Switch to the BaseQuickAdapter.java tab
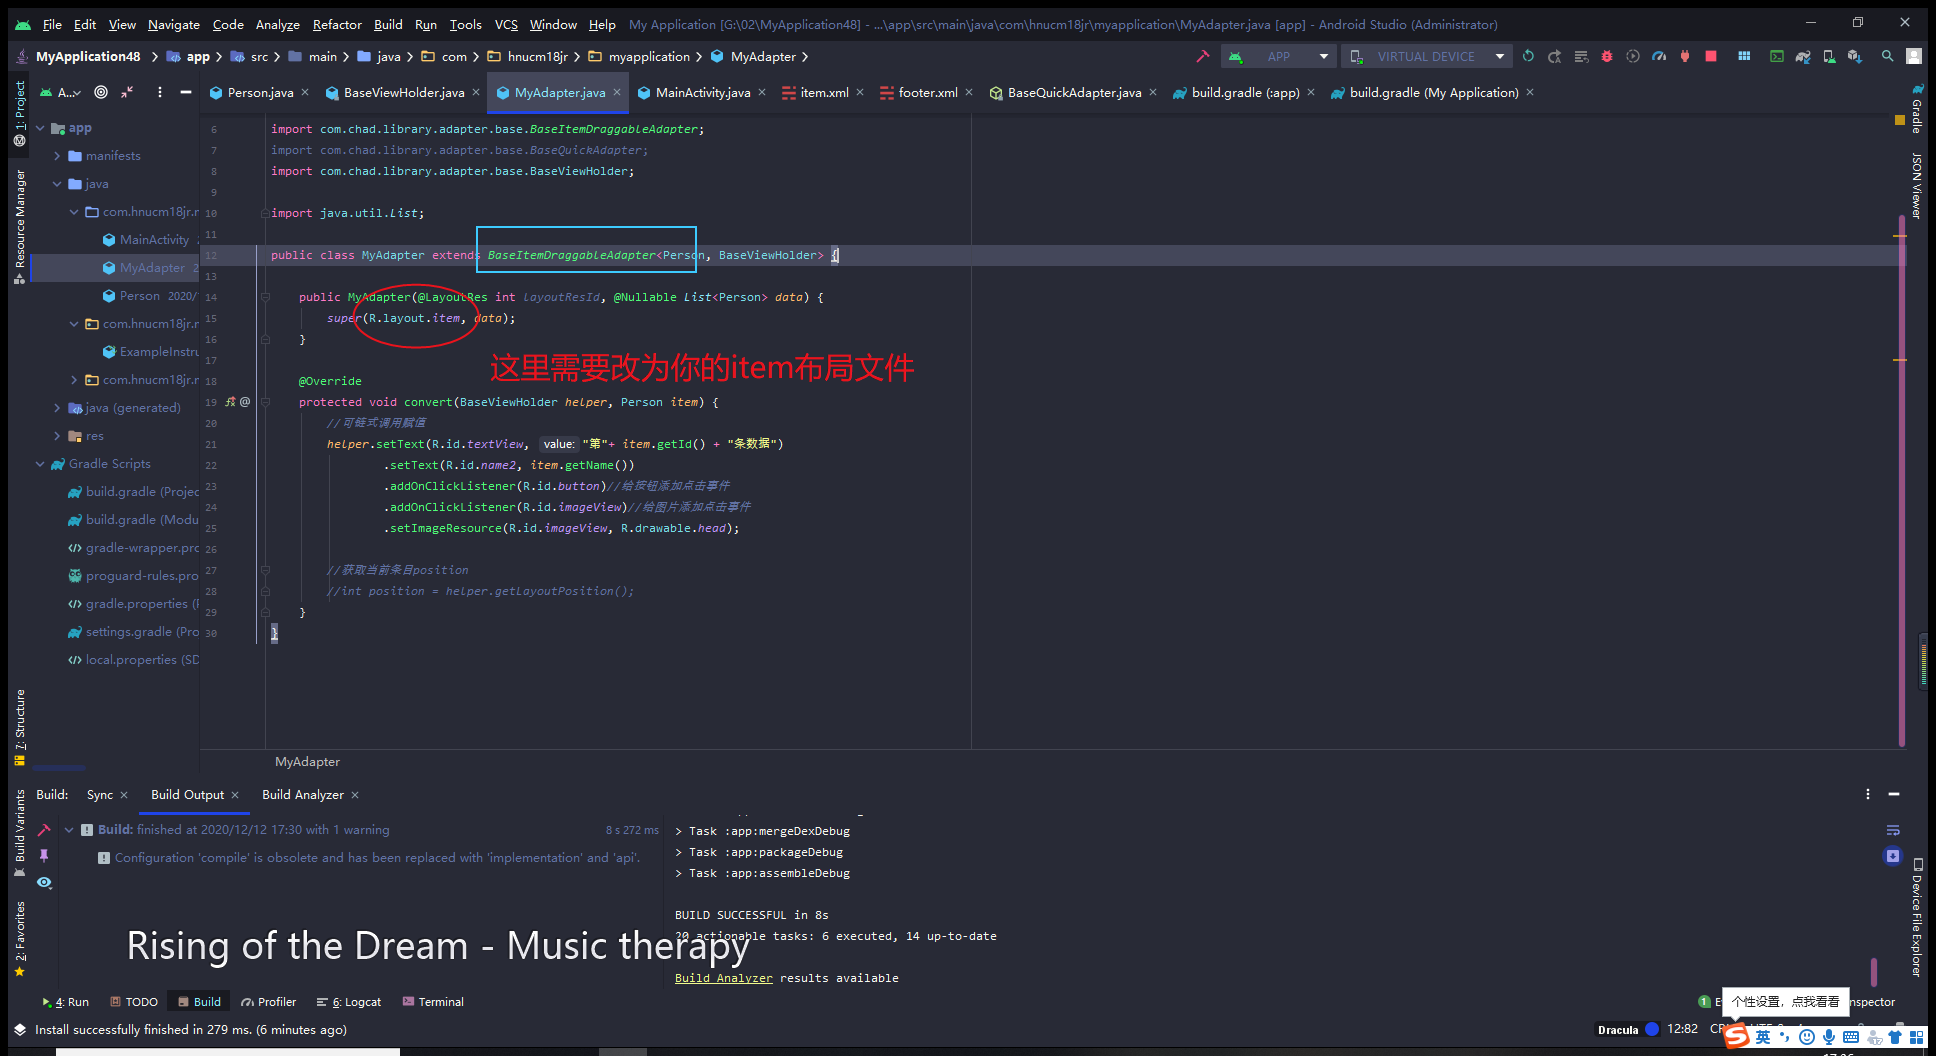 pos(1074,92)
